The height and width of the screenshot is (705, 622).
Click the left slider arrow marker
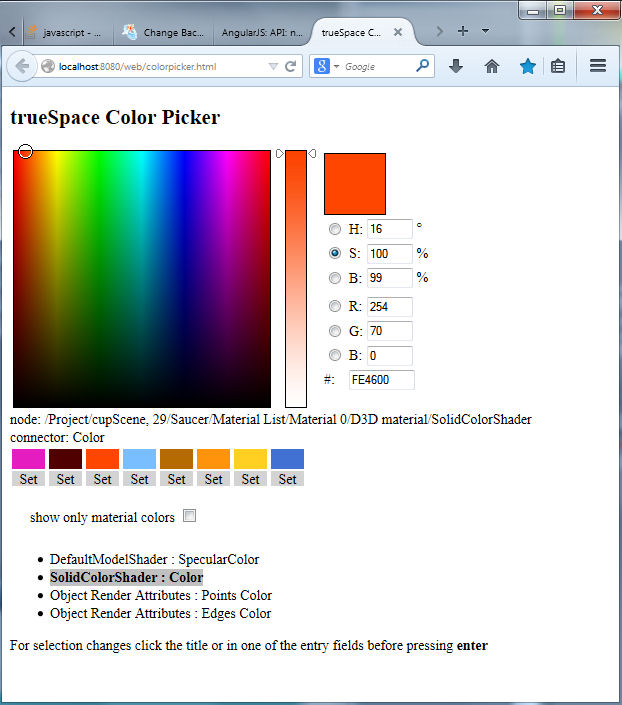pyautogui.click(x=279, y=154)
